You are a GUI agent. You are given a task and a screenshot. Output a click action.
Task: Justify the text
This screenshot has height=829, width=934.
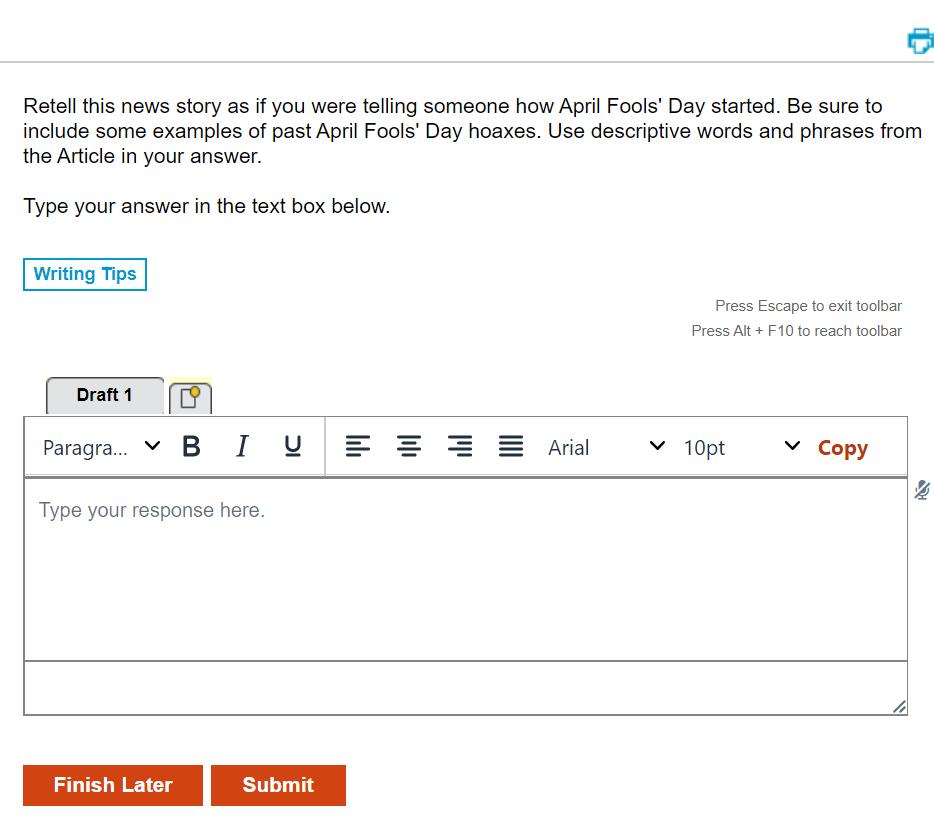point(511,447)
